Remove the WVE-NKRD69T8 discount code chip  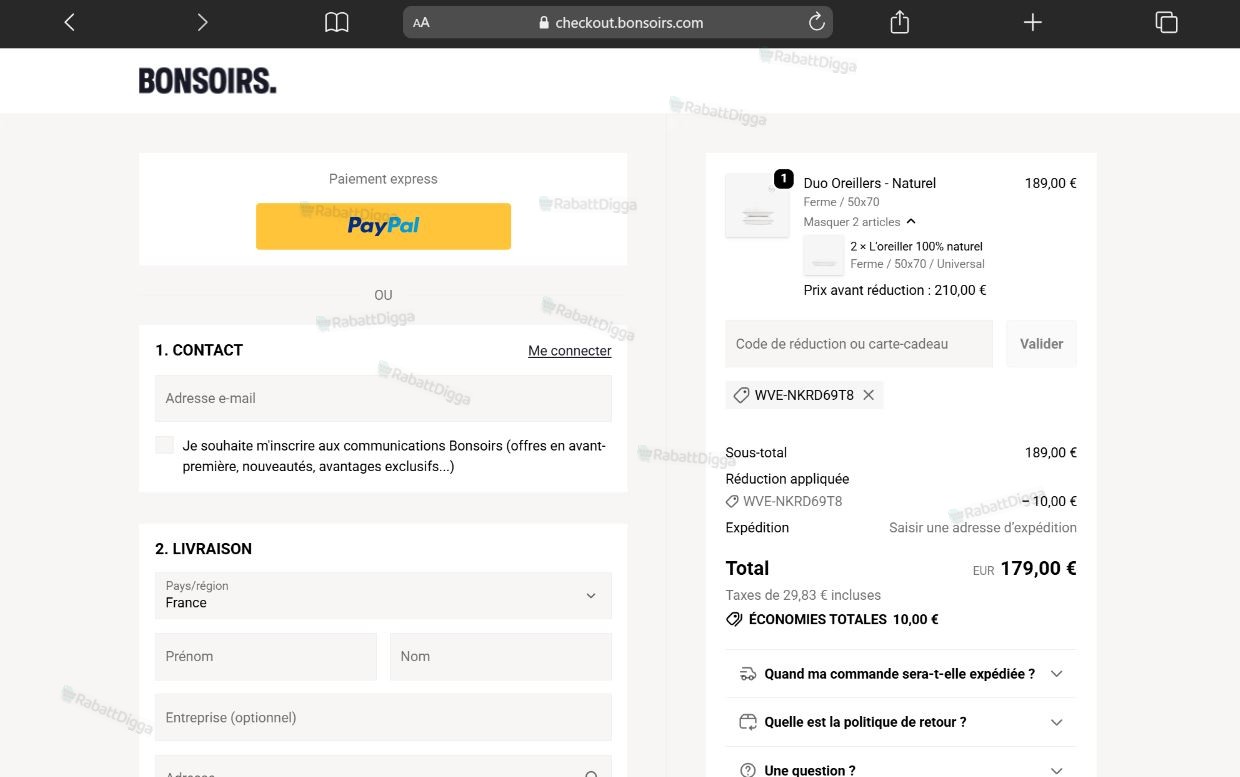[868, 395]
